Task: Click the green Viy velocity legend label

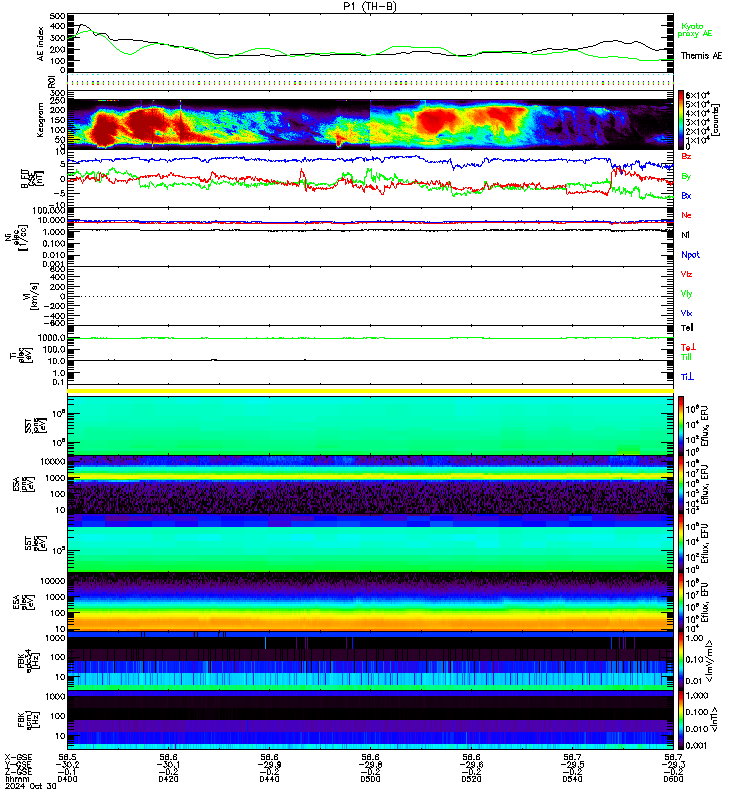Action: (x=686, y=294)
